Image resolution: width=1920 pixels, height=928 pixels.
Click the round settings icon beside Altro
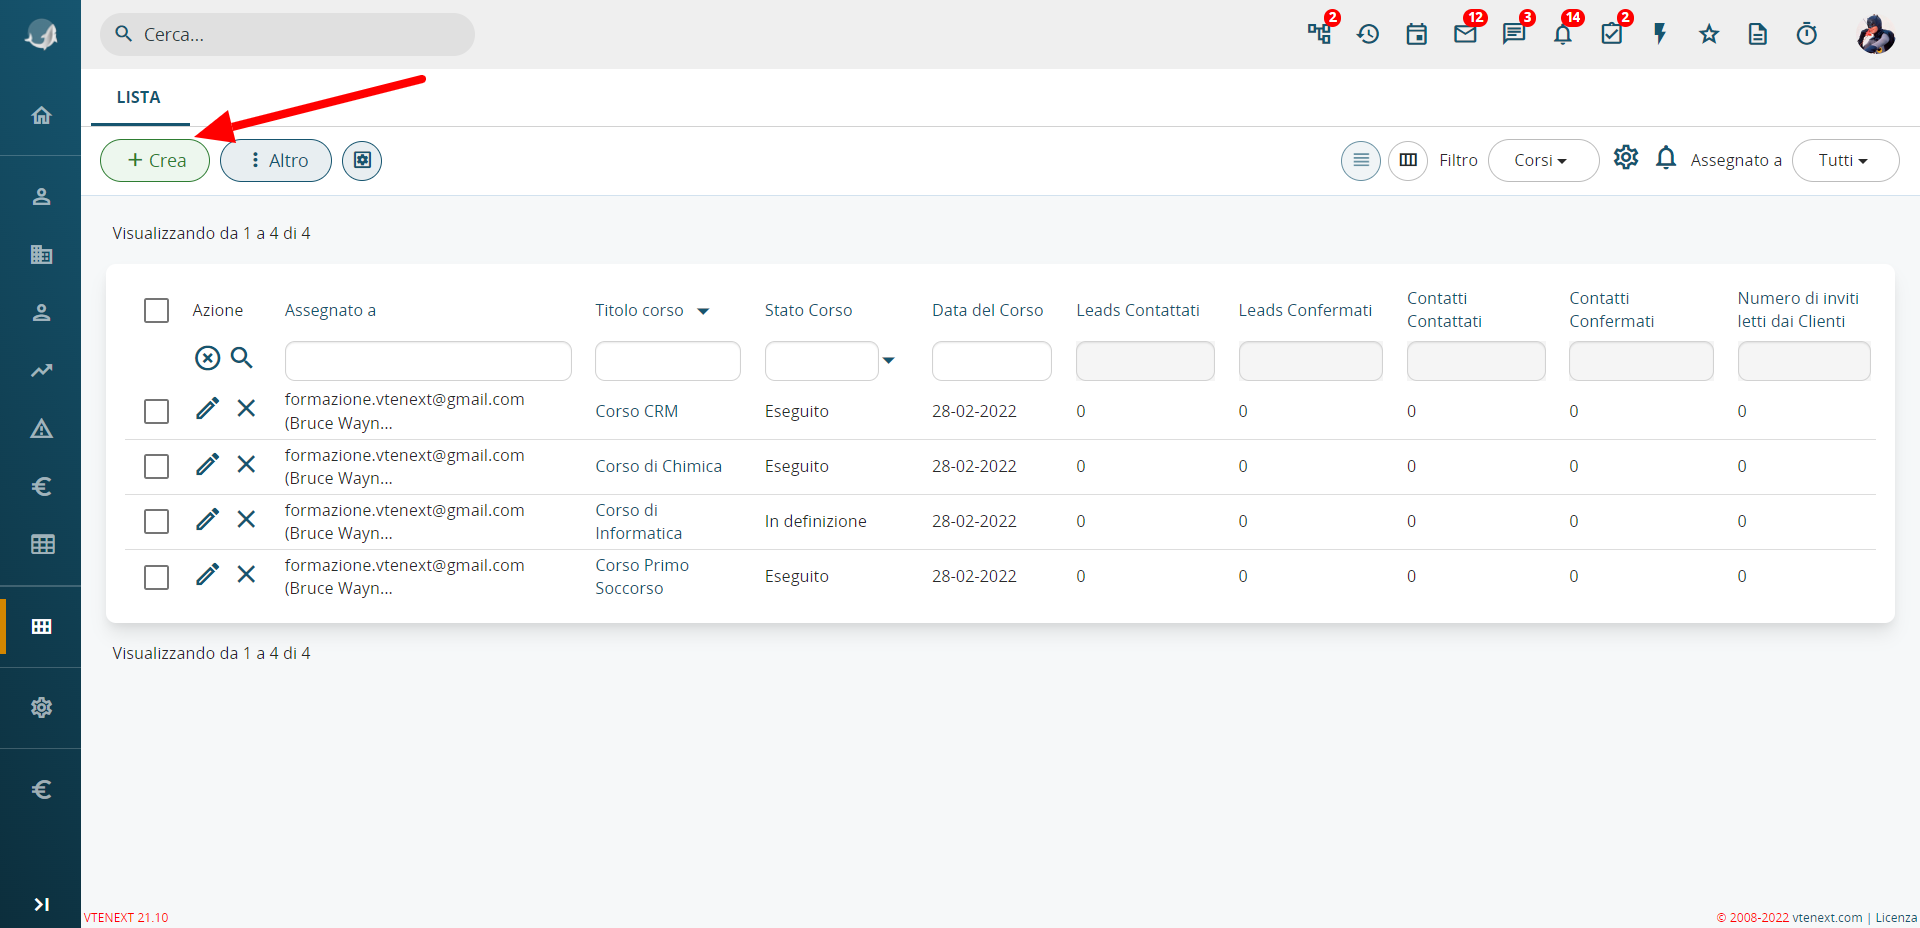362,160
